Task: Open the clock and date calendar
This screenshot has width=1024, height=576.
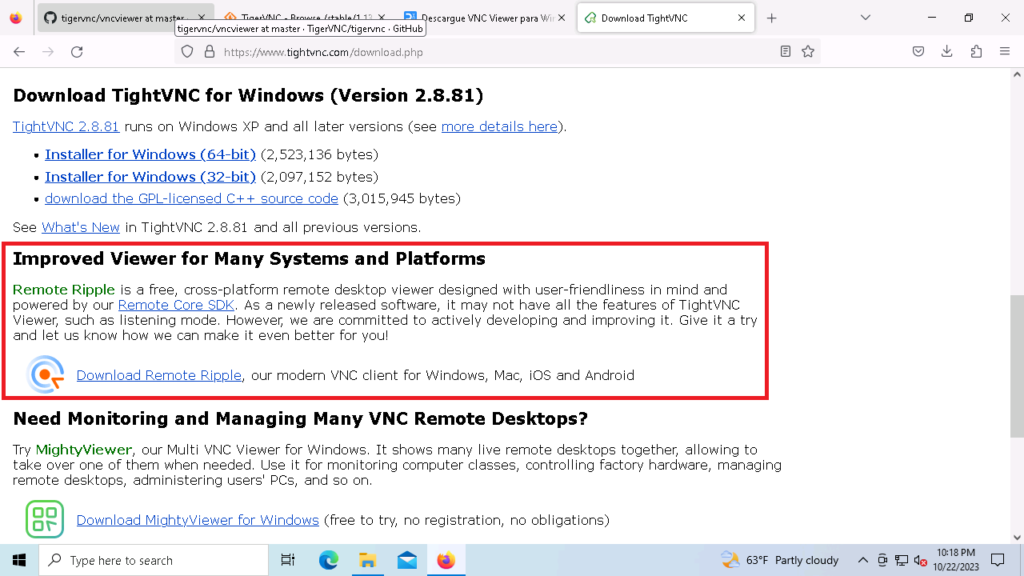Action: pyautogui.click(x=956, y=560)
